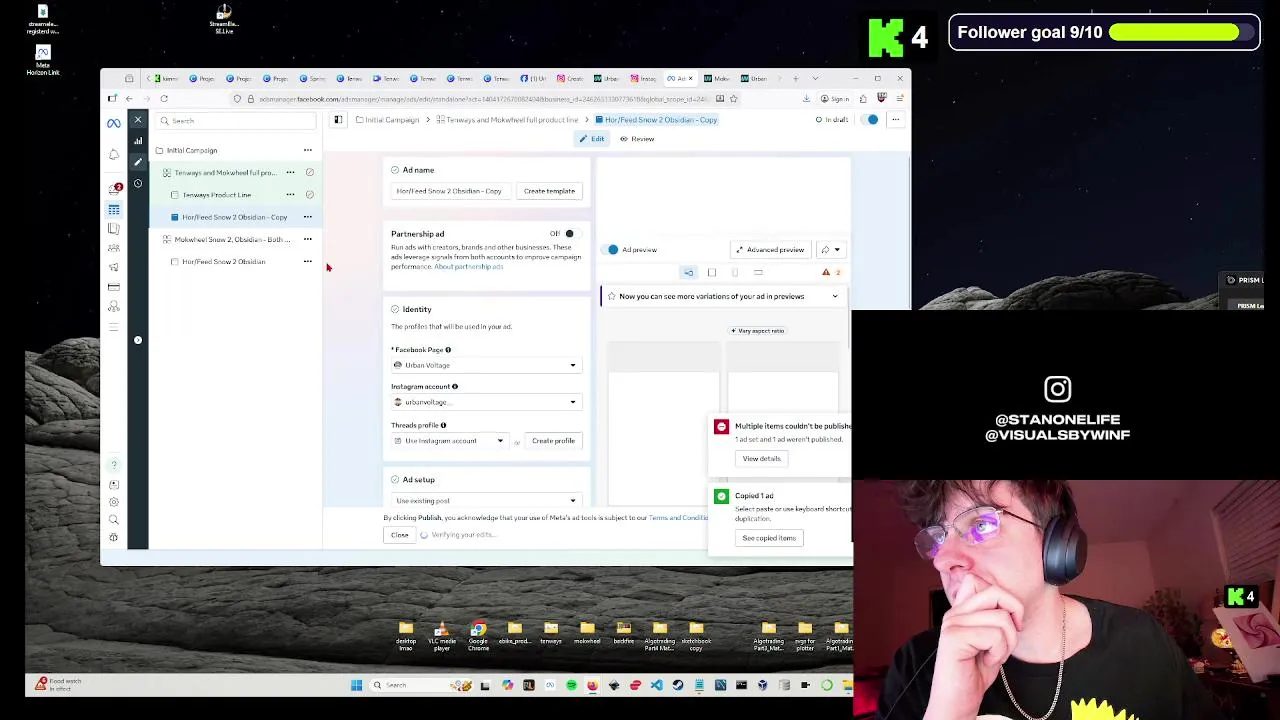
Task: Open the notifications bell icon
Action: tap(114, 155)
